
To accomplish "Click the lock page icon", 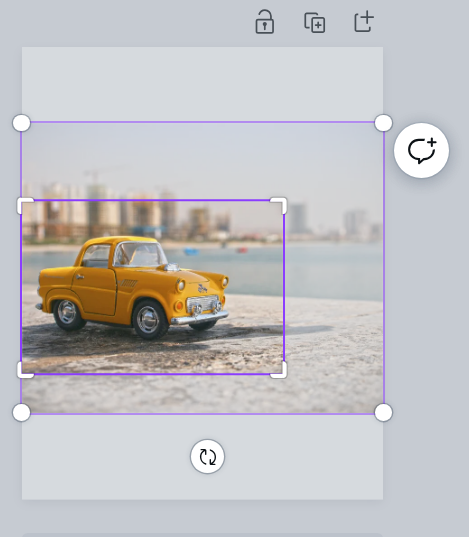I will pos(264,22).
